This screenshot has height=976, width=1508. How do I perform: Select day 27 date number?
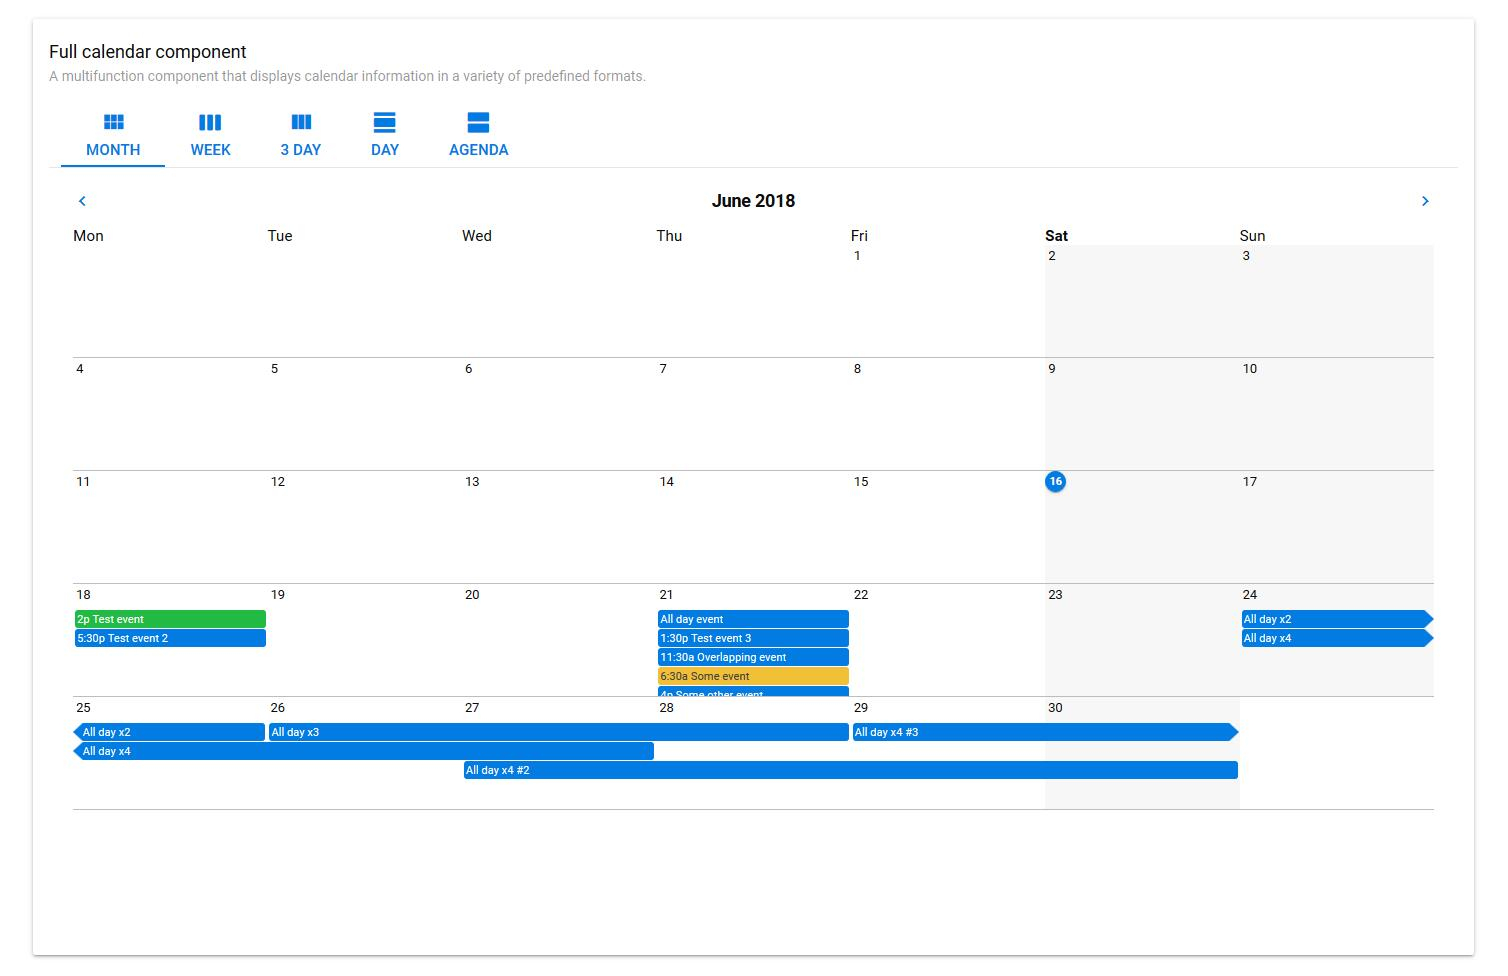pos(472,708)
